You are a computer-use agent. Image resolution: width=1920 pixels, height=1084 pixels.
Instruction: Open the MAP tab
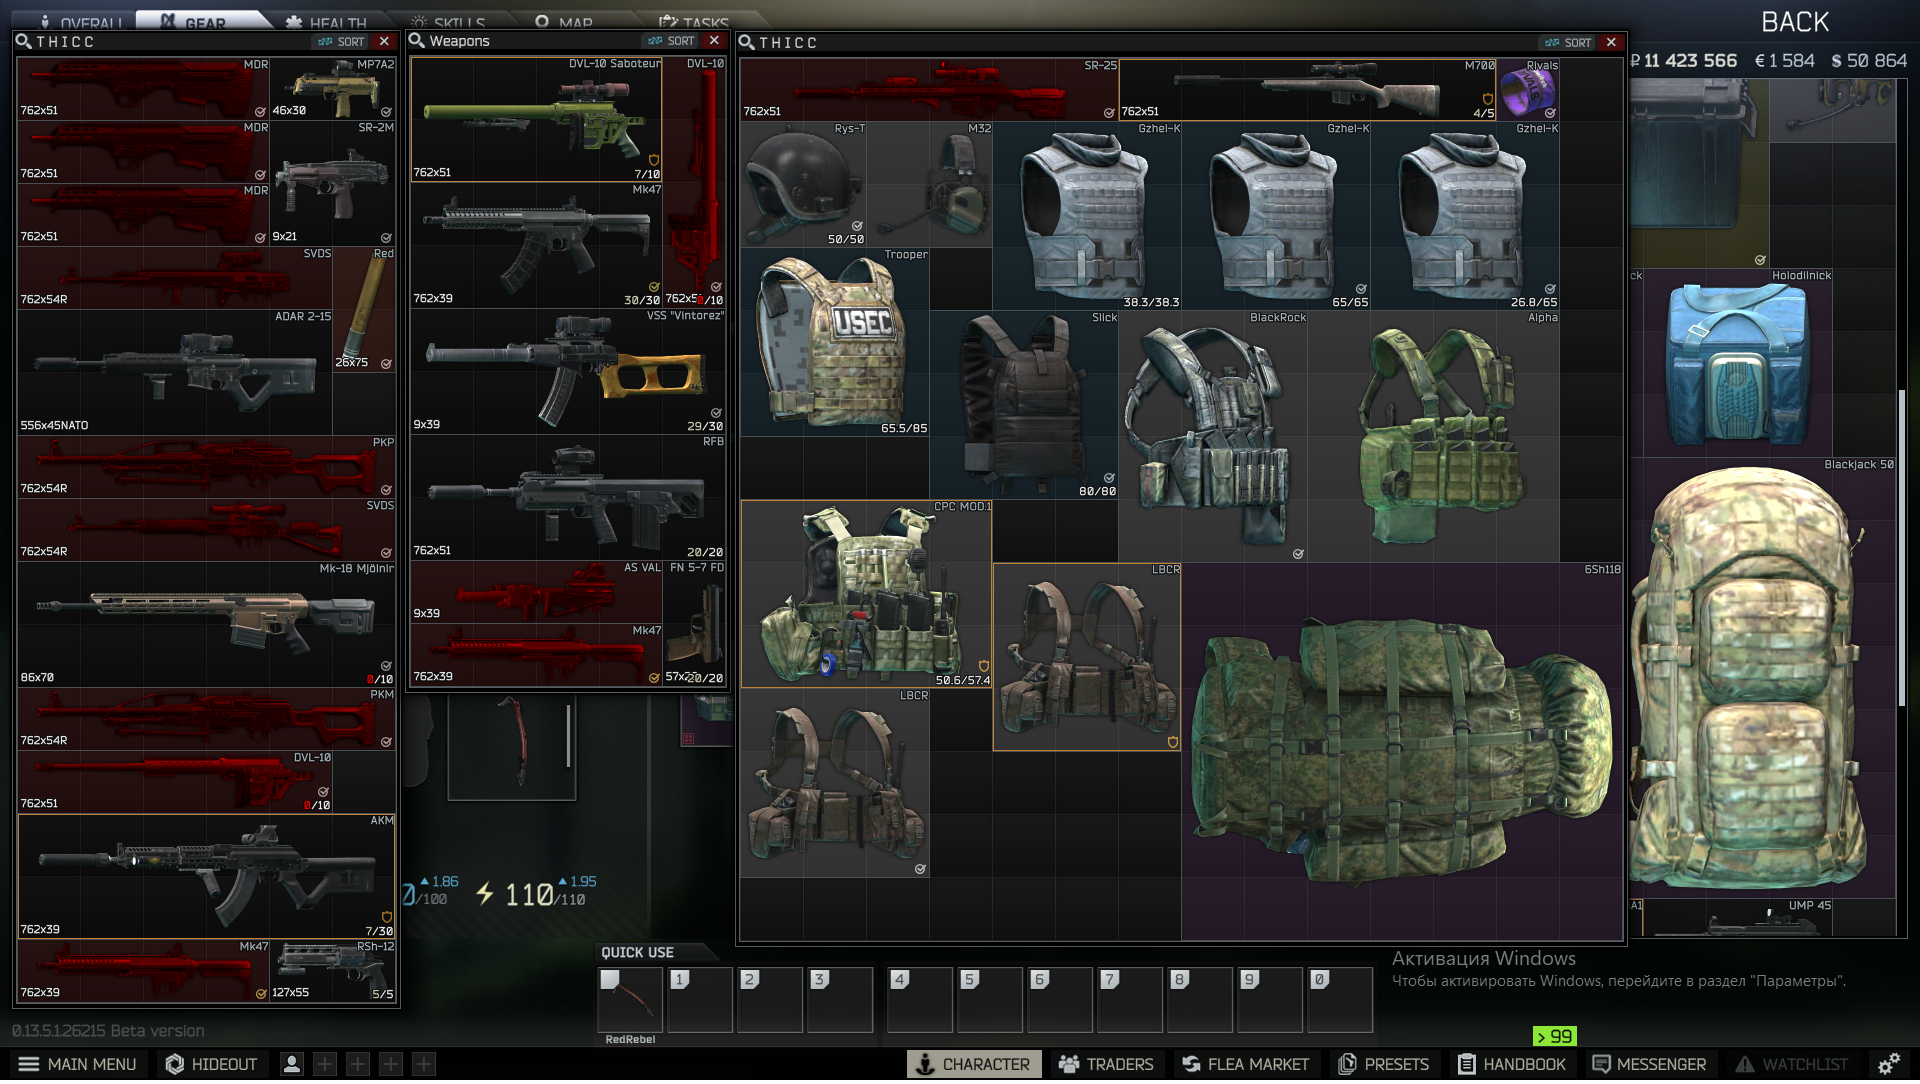coord(563,20)
